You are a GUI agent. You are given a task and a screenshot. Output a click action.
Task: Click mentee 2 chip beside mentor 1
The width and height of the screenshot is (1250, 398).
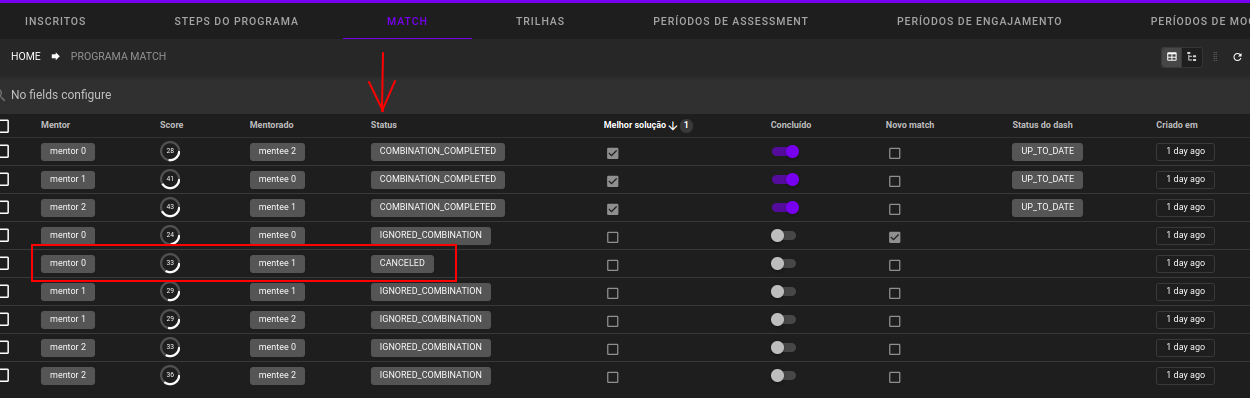pos(277,319)
